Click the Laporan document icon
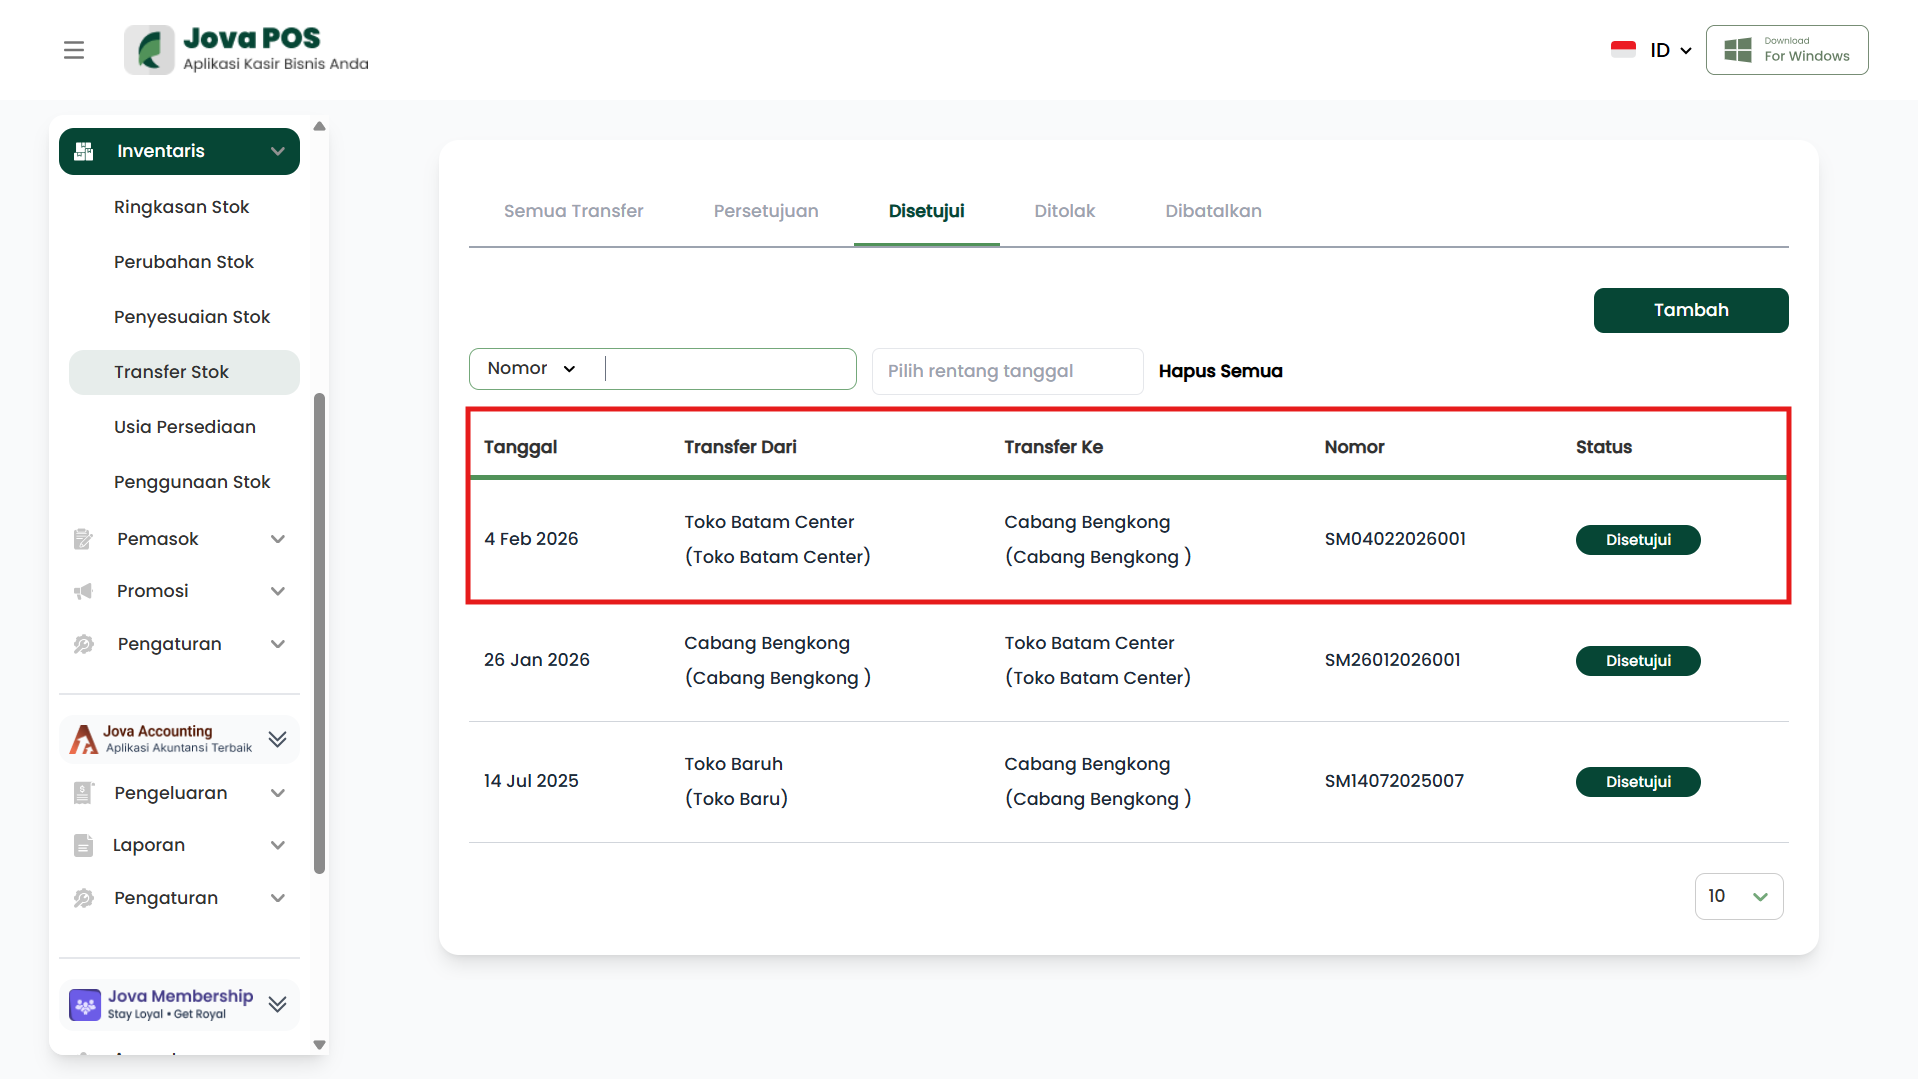1918x1079 pixels. [x=83, y=846]
